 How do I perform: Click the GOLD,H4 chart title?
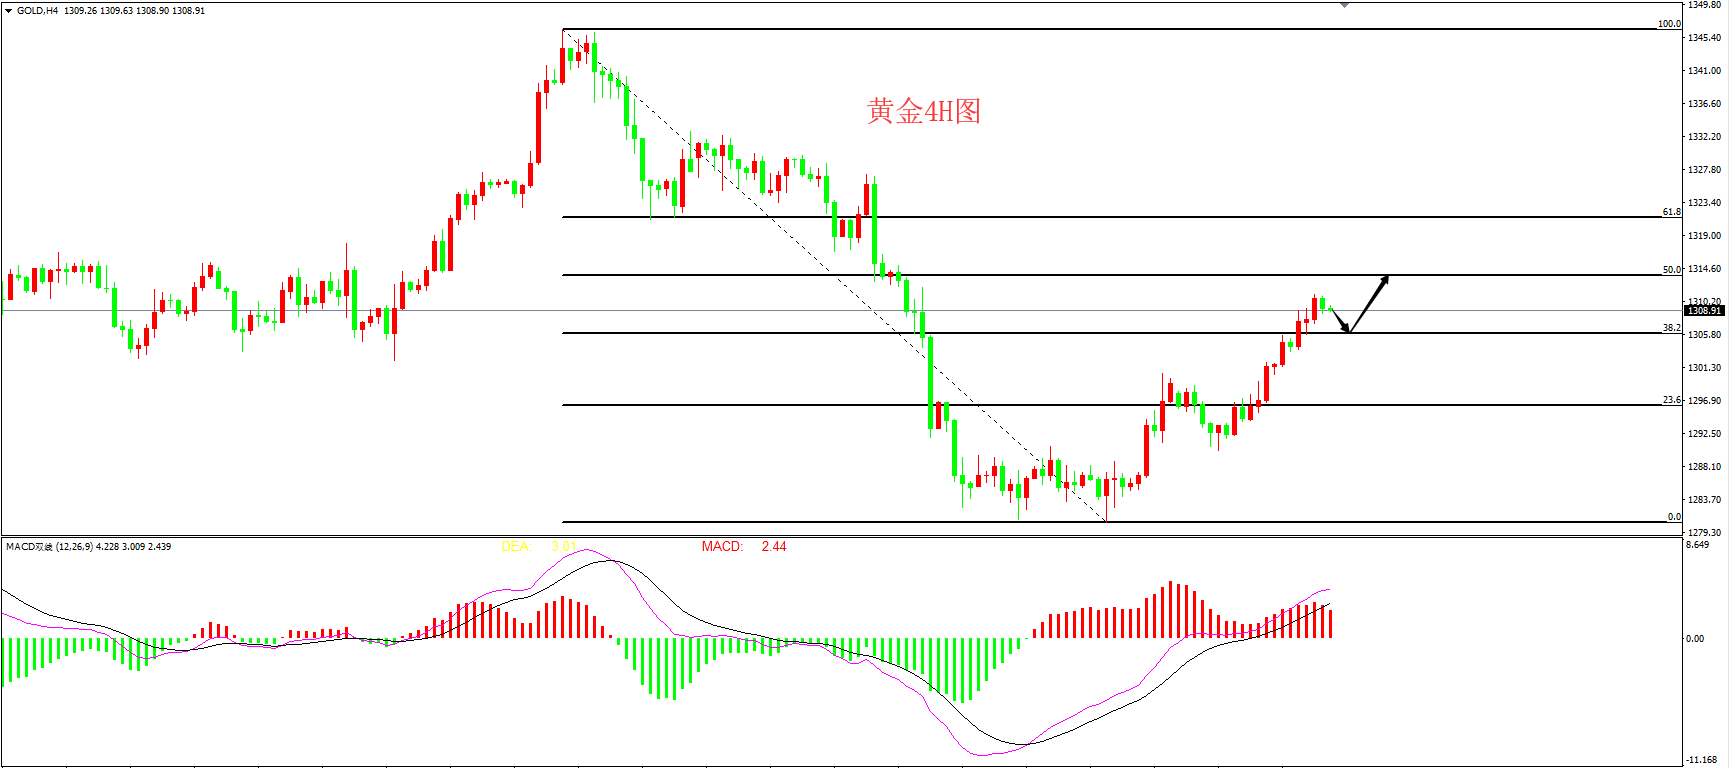point(38,11)
